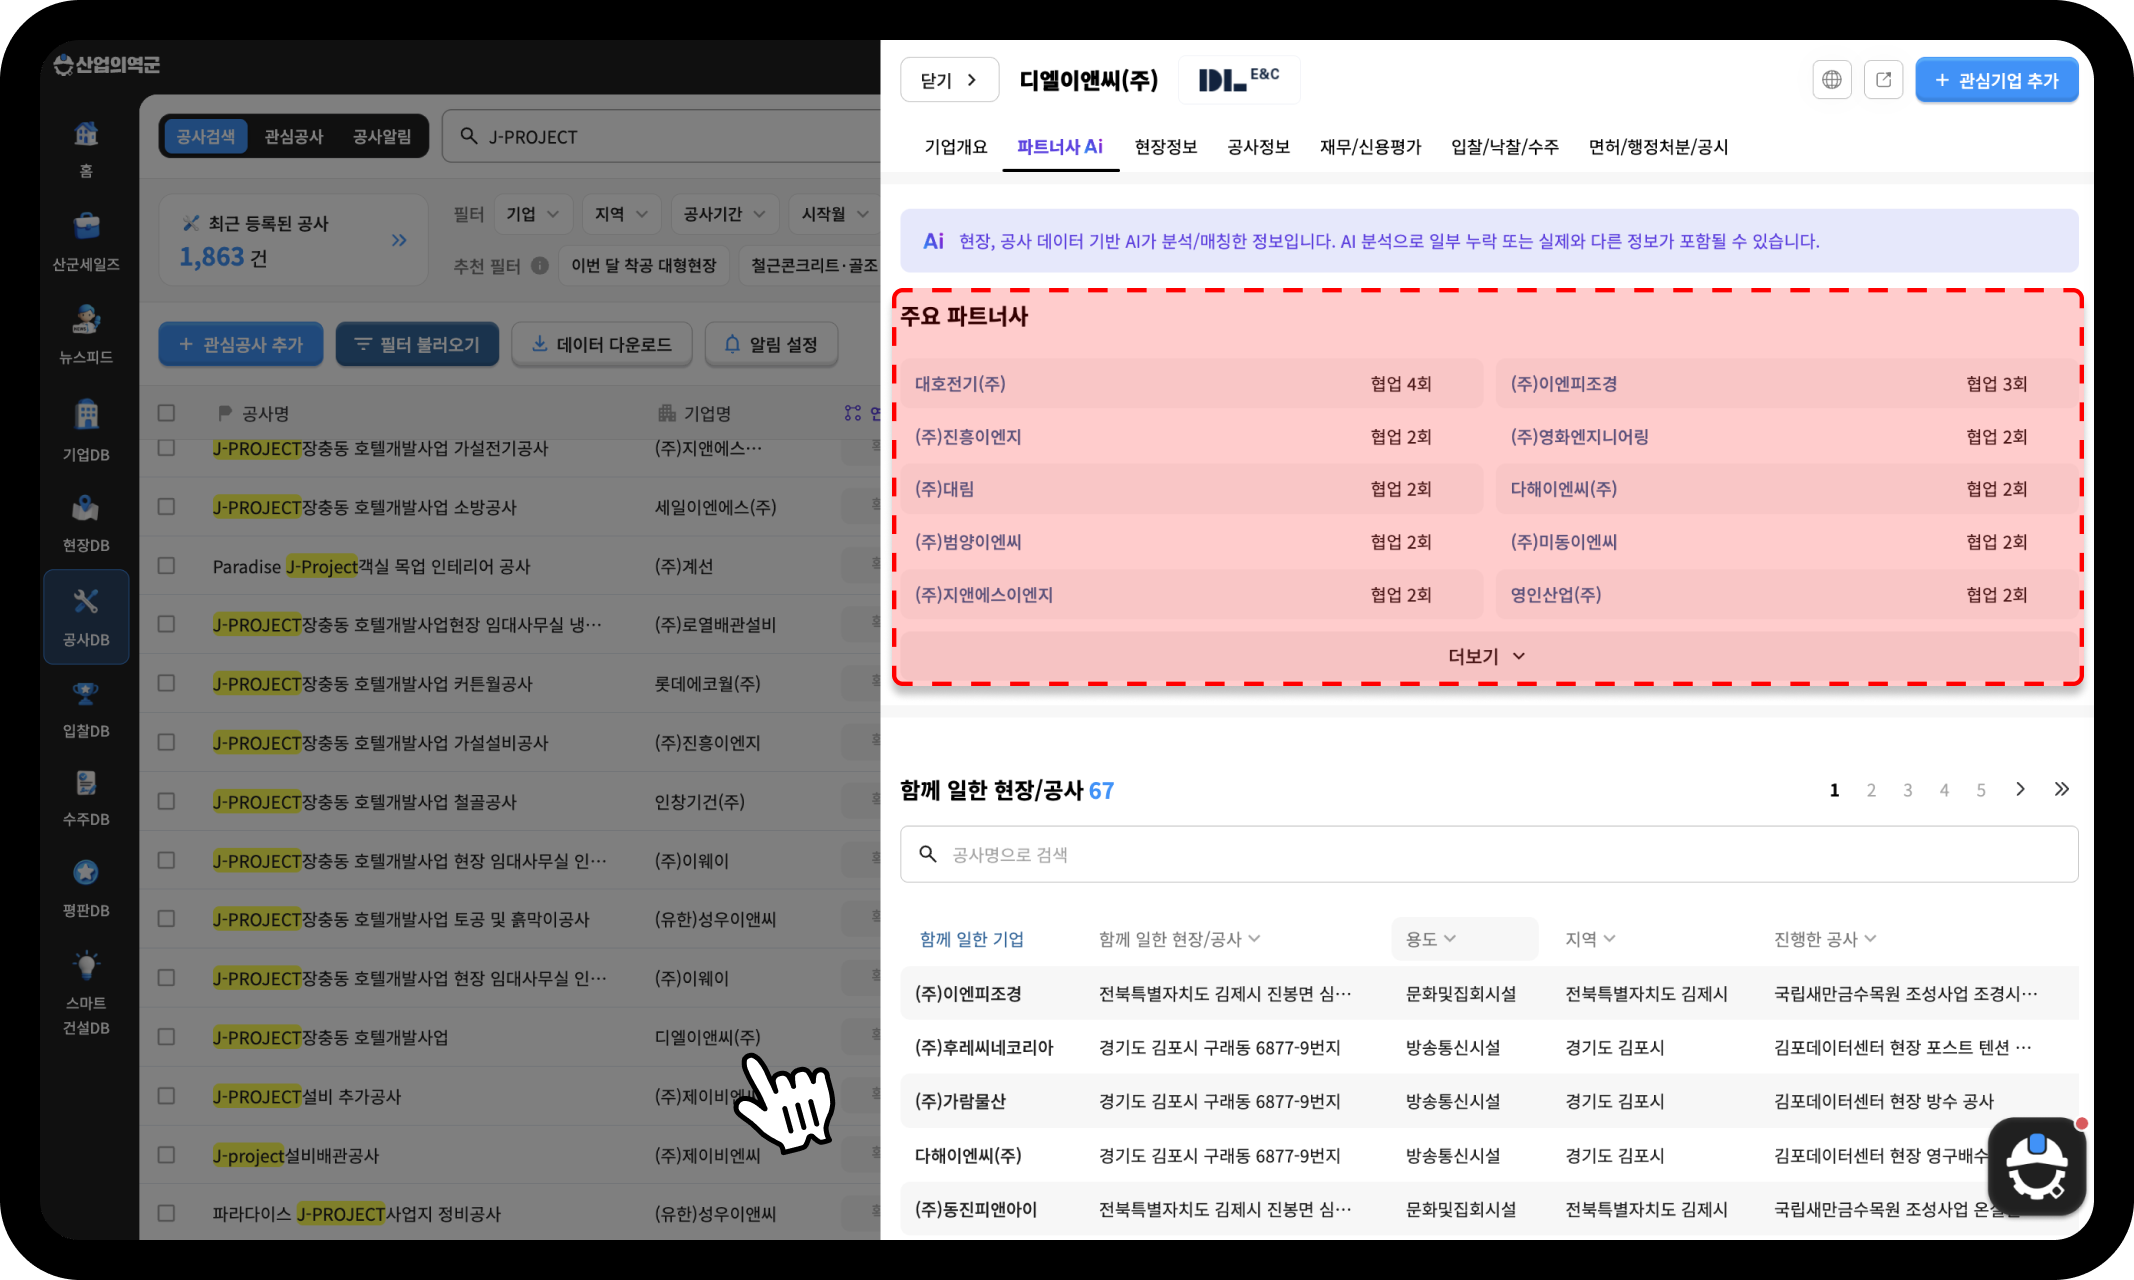Click the search magnifier in J-PROJECT field
The width and height of the screenshot is (2134, 1280).
coord(469,136)
